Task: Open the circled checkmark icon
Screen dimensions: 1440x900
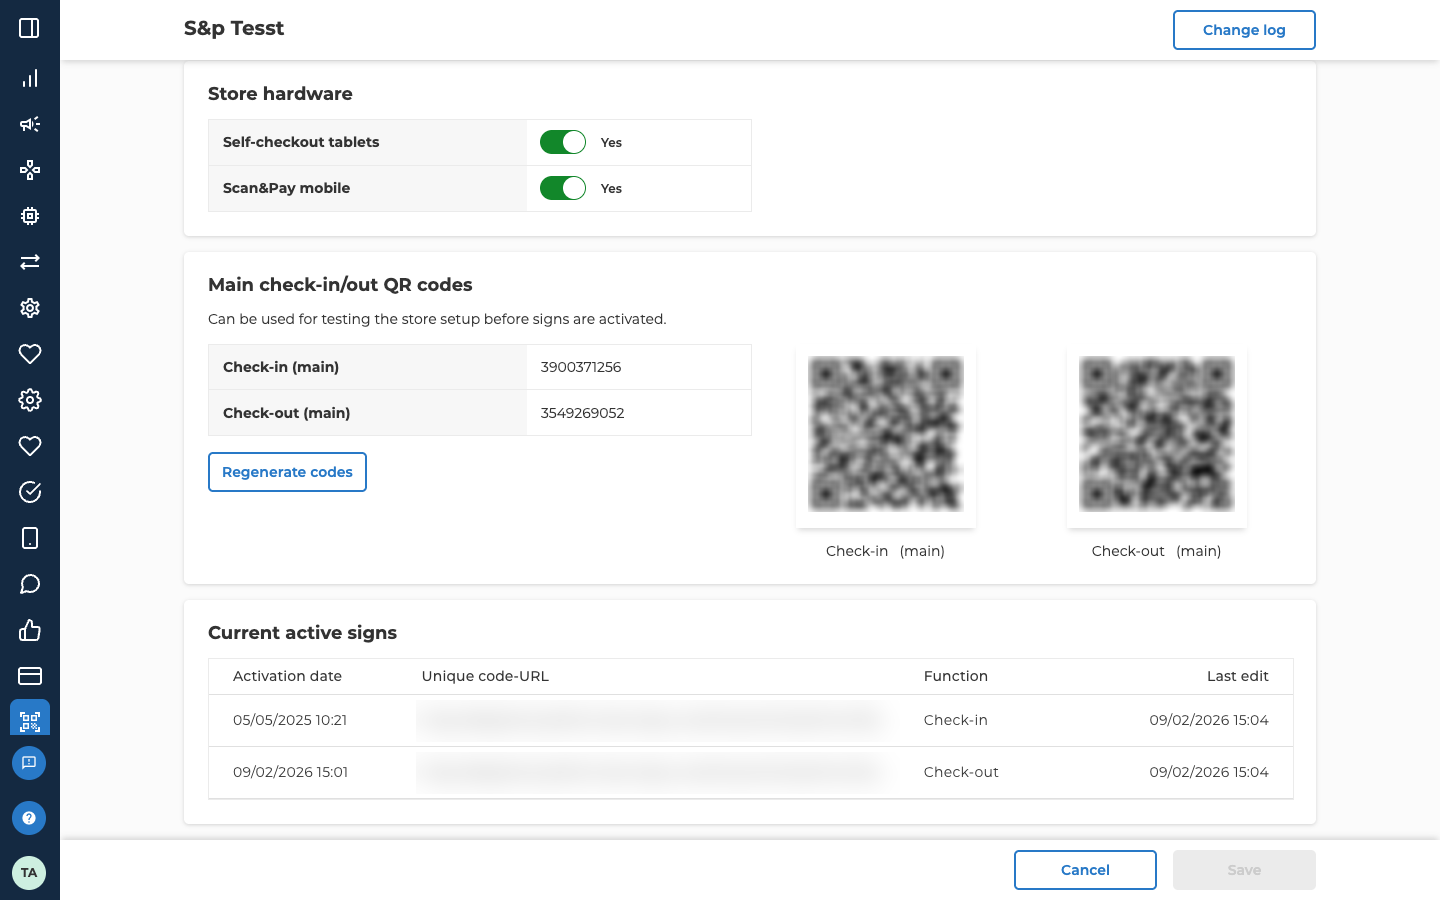Action: [29, 492]
